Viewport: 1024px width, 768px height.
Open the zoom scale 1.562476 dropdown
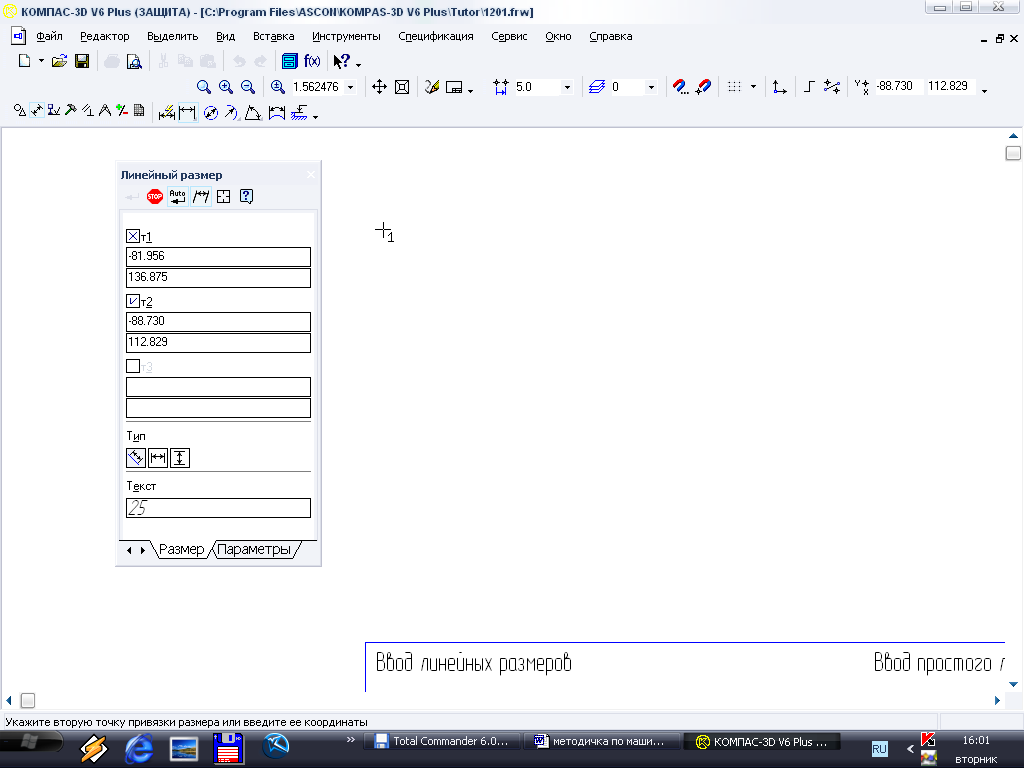[x=351, y=87]
